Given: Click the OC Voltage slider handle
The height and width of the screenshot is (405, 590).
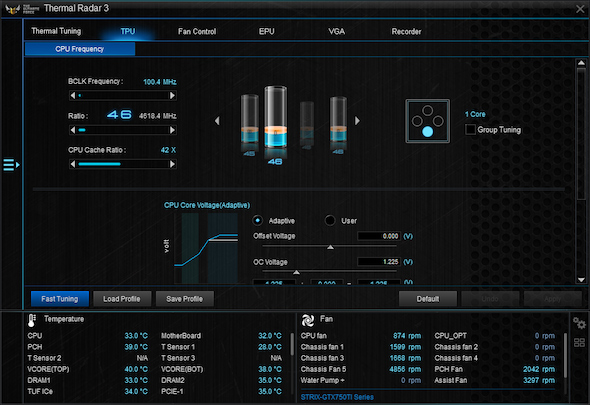Looking at the screenshot, I should click(296, 272).
